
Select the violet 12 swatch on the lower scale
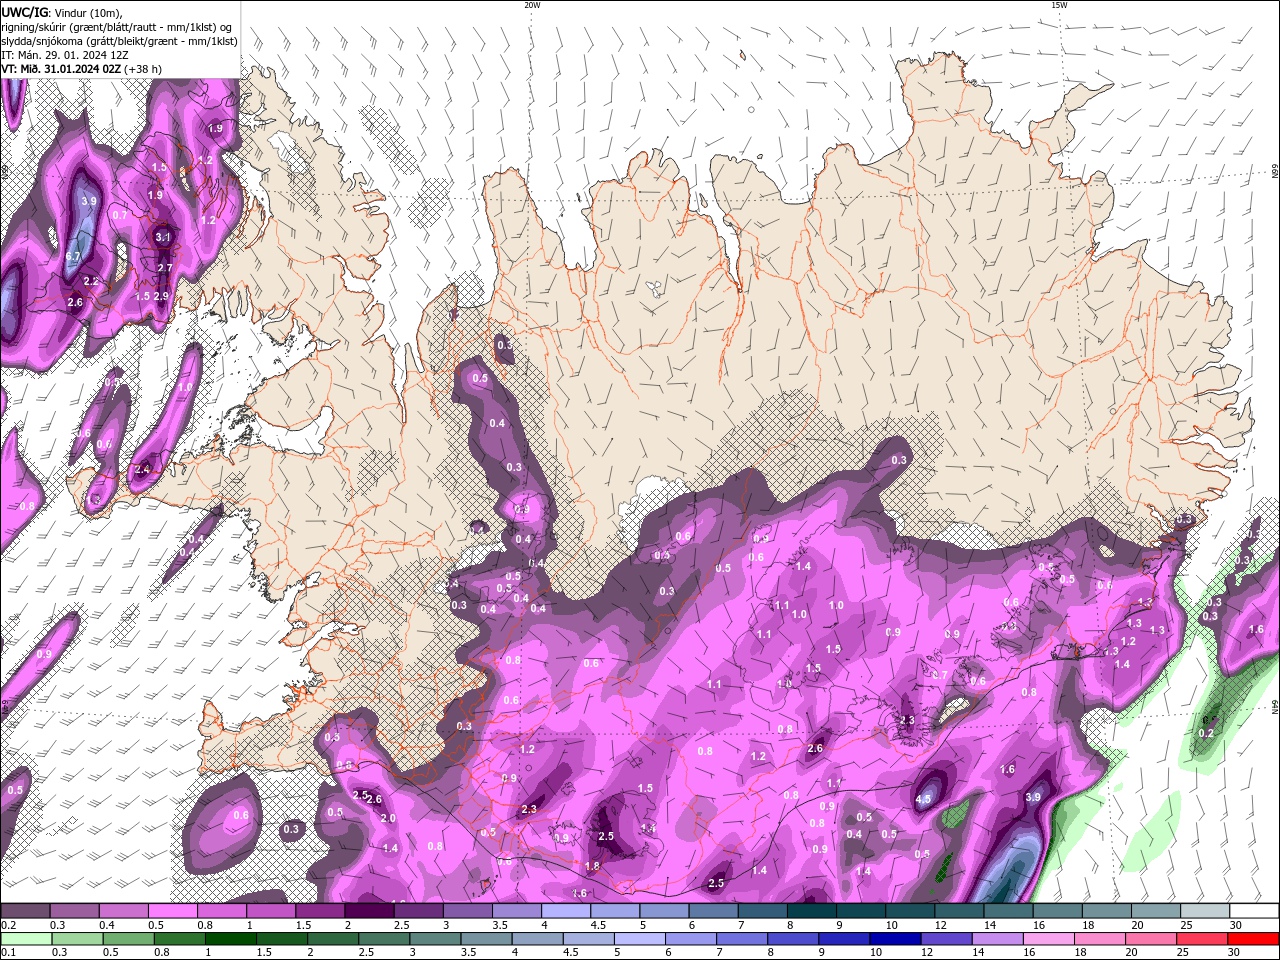(x=945, y=939)
